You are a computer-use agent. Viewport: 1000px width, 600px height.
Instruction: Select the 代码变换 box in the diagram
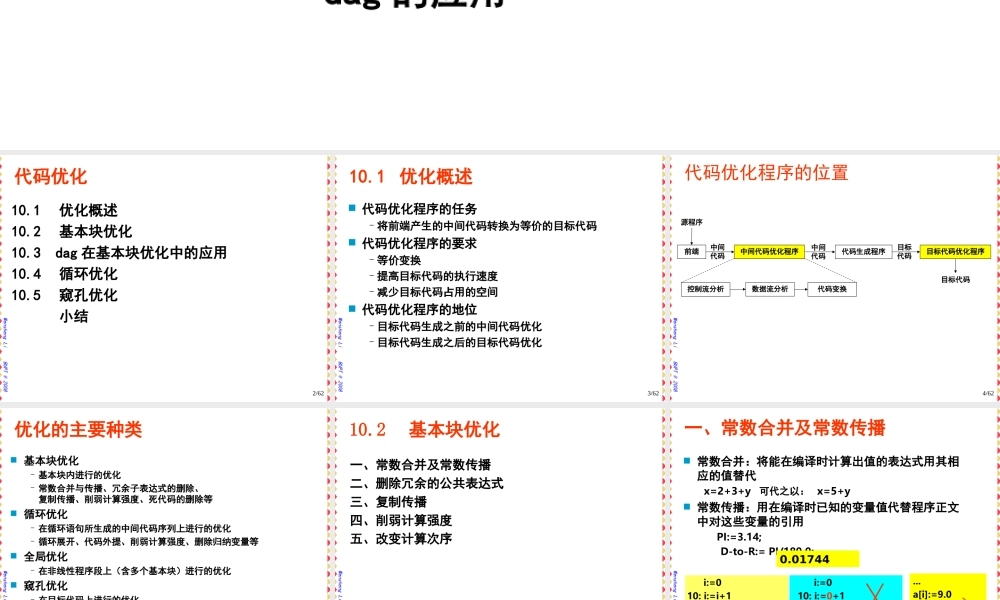coord(832,289)
